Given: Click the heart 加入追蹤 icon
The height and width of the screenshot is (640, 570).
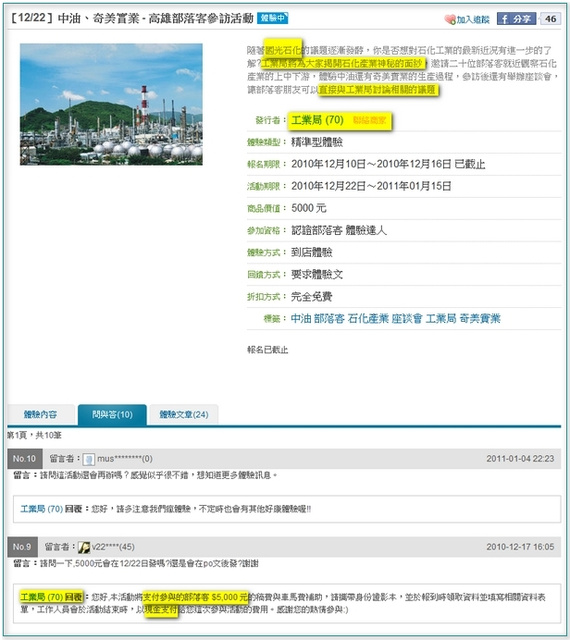Looking at the screenshot, I should click(450, 19).
